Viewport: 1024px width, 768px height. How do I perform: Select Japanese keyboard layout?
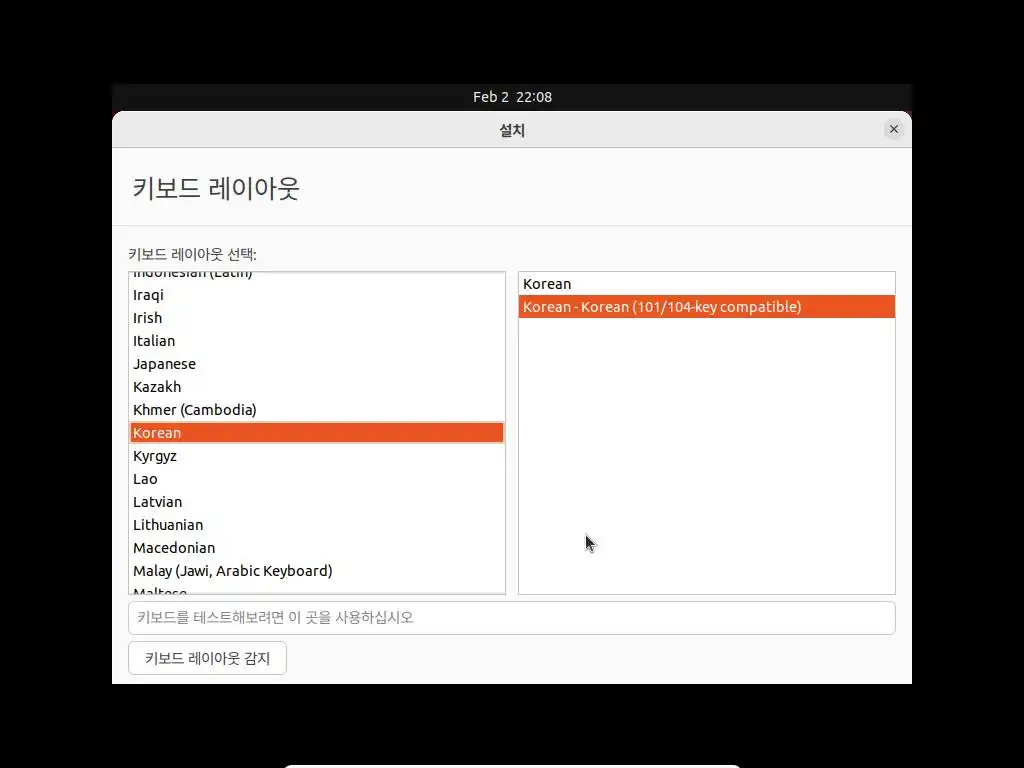tap(317, 364)
